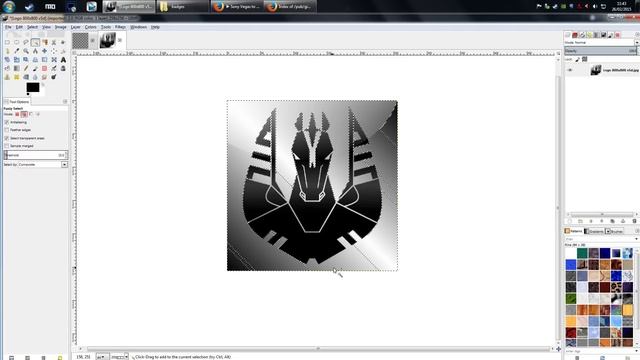Open the canvas navigation preview icon
The width and height of the screenshot is (640, 360).
coord(558,349)
